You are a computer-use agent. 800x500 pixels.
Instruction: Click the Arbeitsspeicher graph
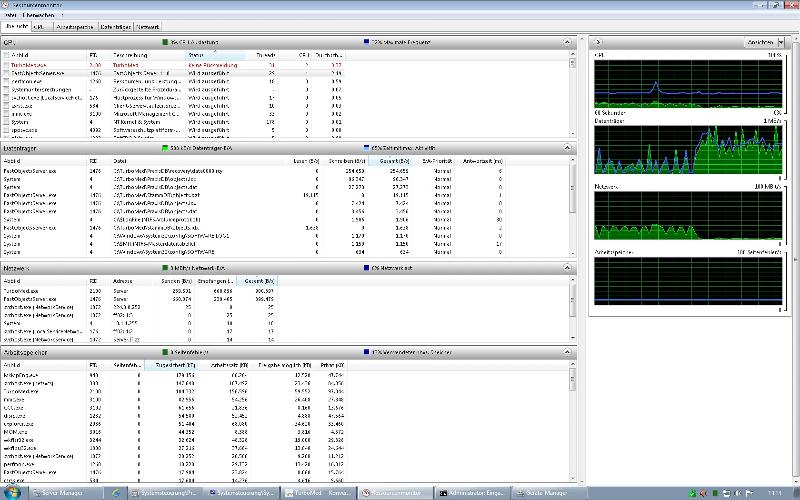tap(688, 281)
